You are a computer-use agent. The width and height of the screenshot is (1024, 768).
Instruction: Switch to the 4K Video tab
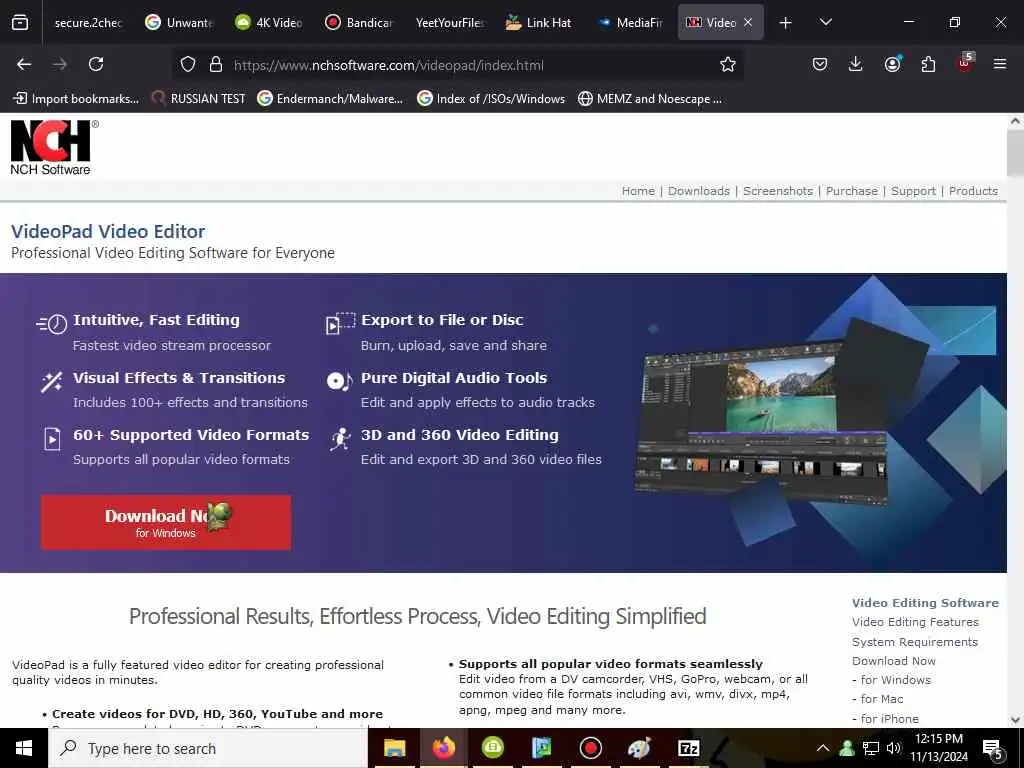pyautogui.click(x=269, y=23)
